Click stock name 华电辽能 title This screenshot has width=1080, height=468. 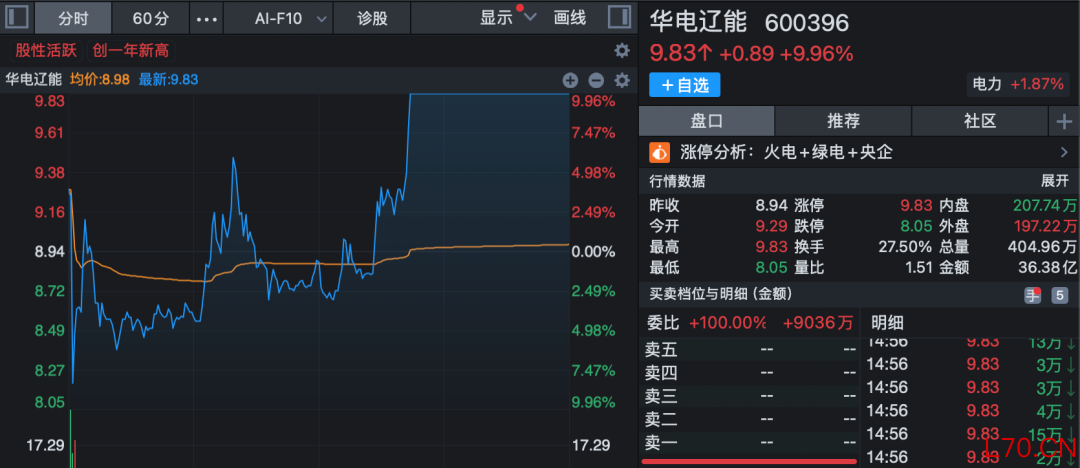[x=698, y=22]
